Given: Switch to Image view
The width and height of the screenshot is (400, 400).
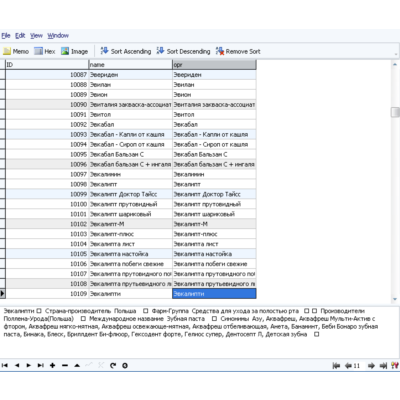Looking at the screenshot, I should (75, 51).
